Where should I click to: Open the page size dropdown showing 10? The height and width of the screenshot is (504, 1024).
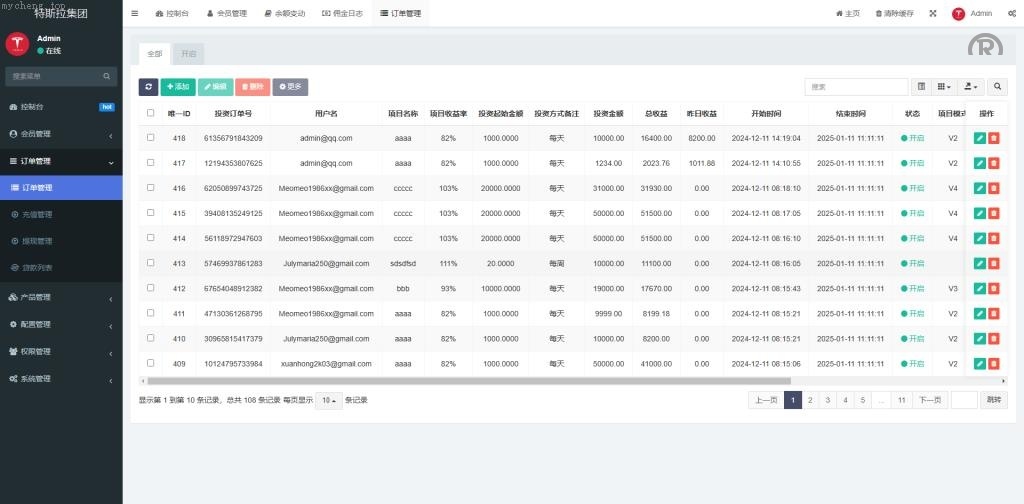[x=329, y=400]
